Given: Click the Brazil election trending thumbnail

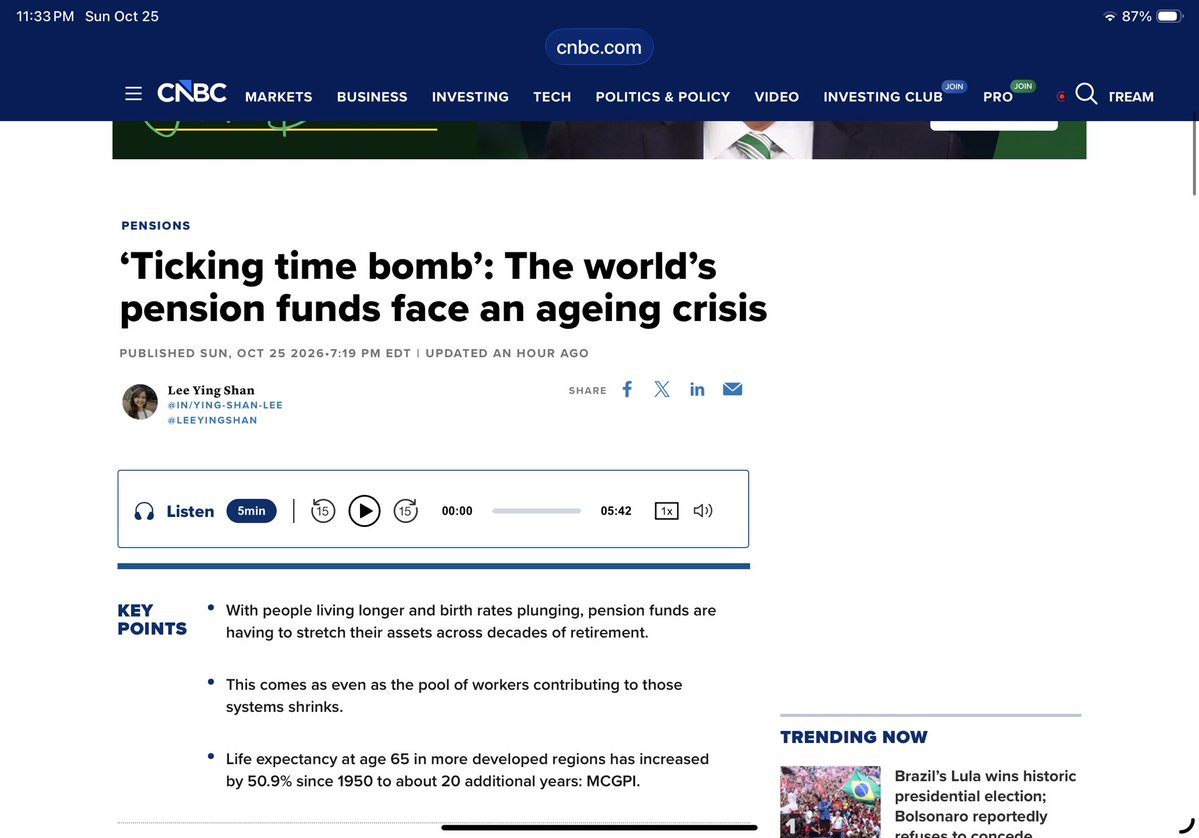Looking at the screenshot, I should pyautogui.click(x=830, y=802).
